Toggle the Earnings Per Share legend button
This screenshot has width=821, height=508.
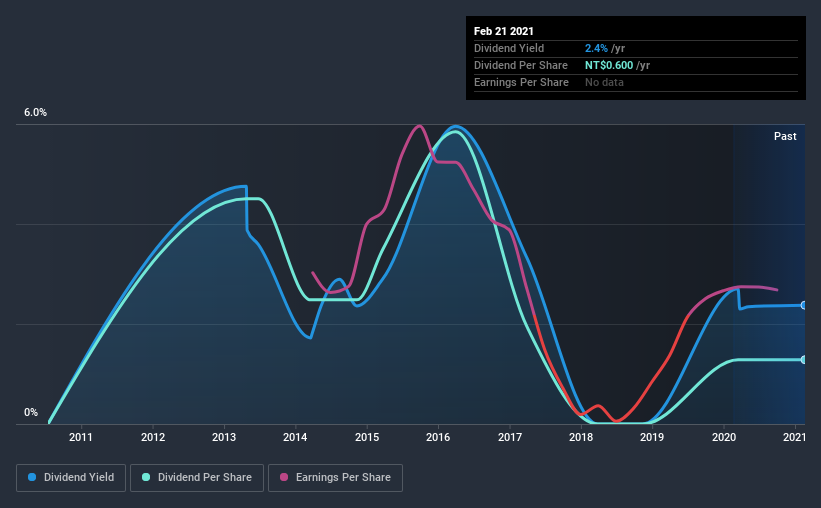click(335, 478)
